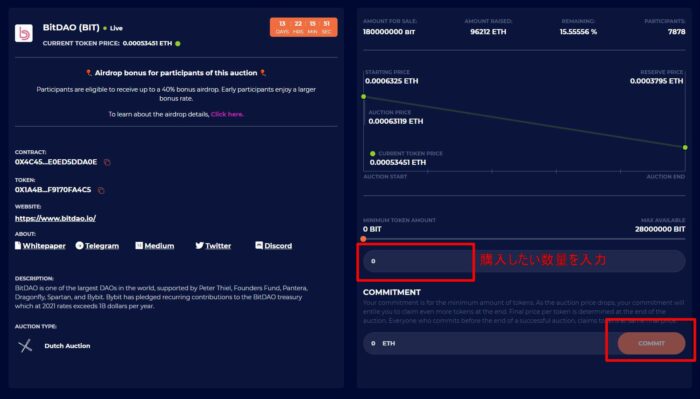Click the contract text 0X4C45...E0ED5DDA0E
The width and height of the screenshot is (700, 399).
coord(56,162)
